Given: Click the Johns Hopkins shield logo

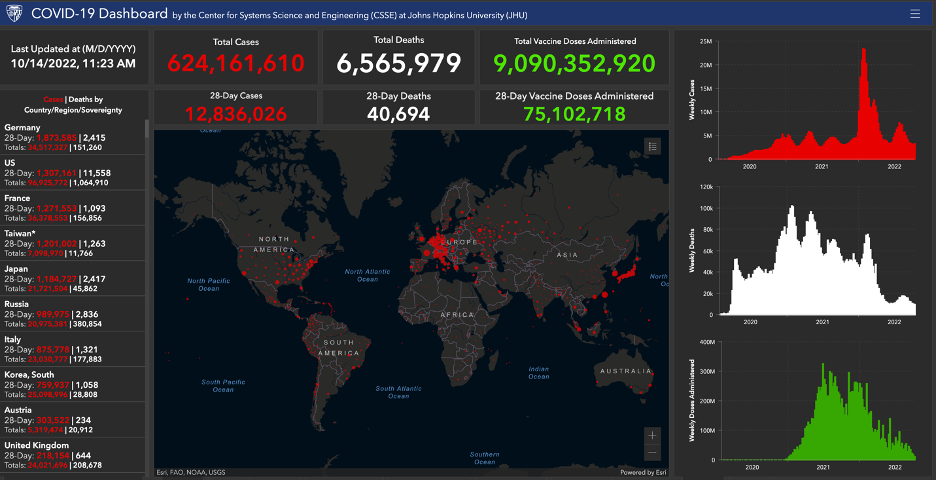Looking at the screenshot, I should coord(14,13).
